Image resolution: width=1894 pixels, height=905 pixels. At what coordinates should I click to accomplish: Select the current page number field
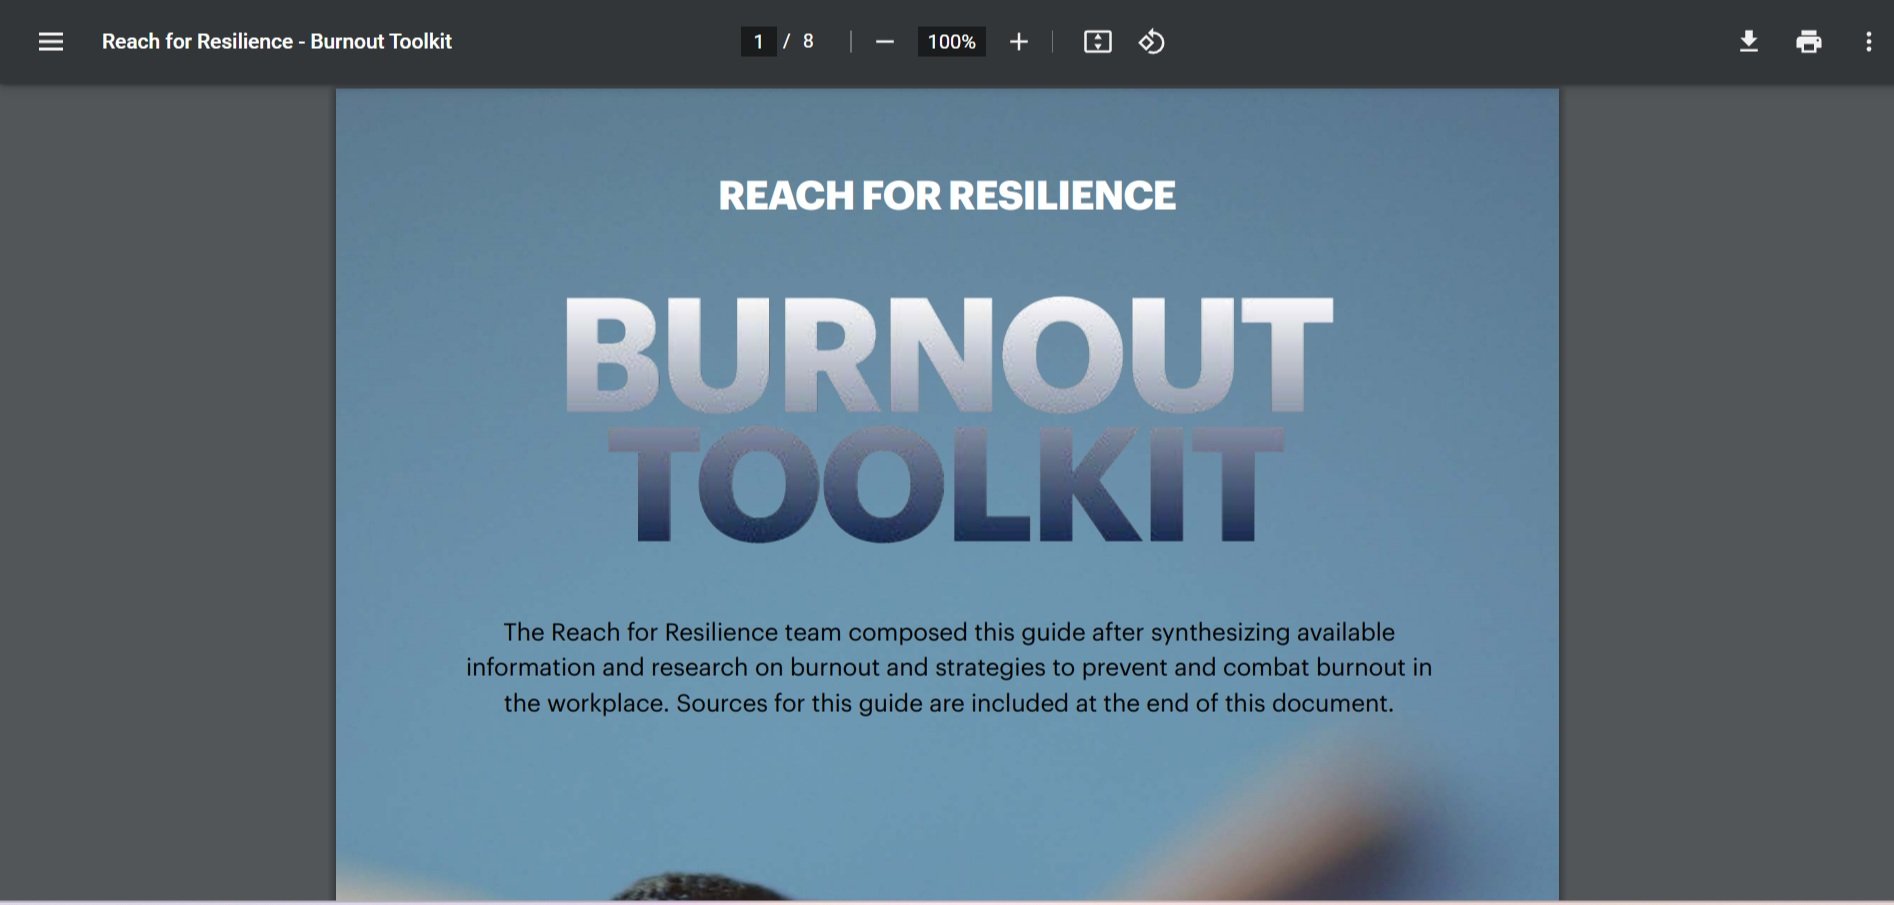[758, 42]
